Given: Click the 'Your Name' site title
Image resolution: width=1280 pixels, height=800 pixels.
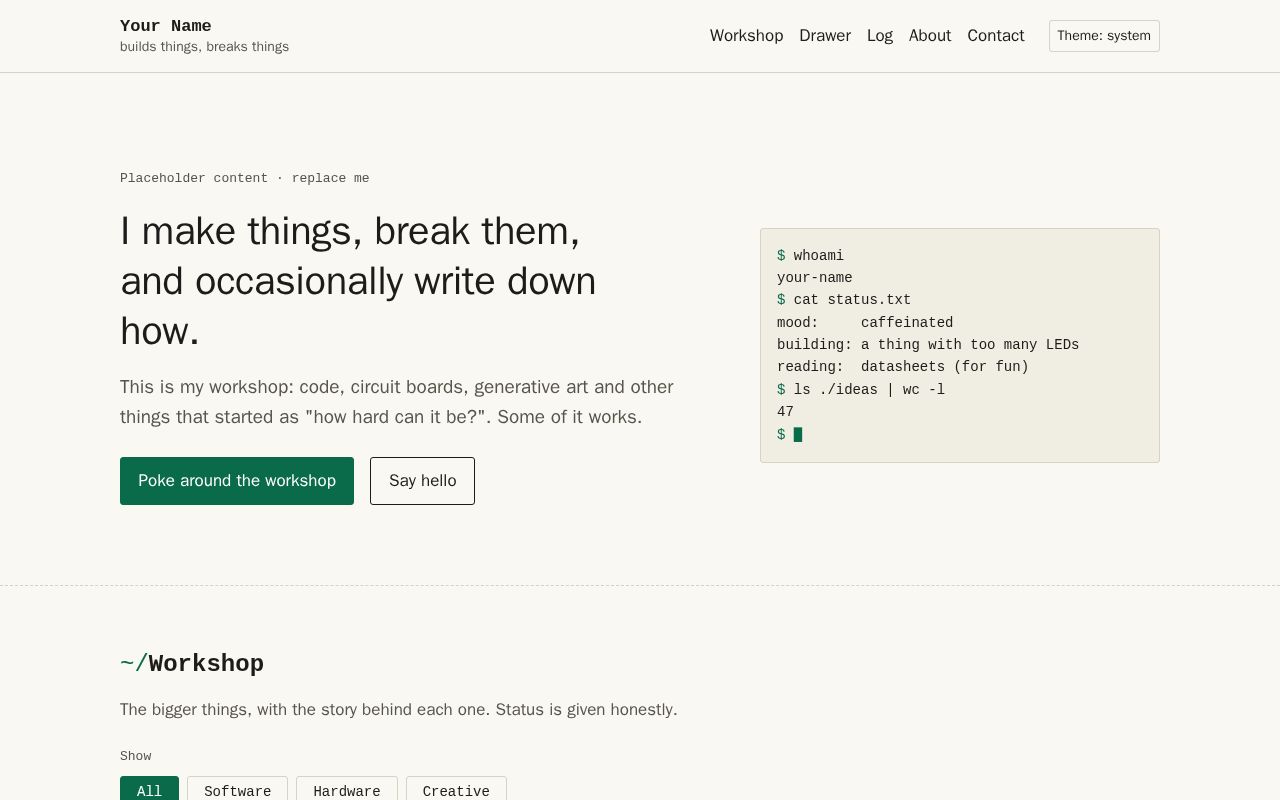Looking at the screenshot, I should pos(166,26).
